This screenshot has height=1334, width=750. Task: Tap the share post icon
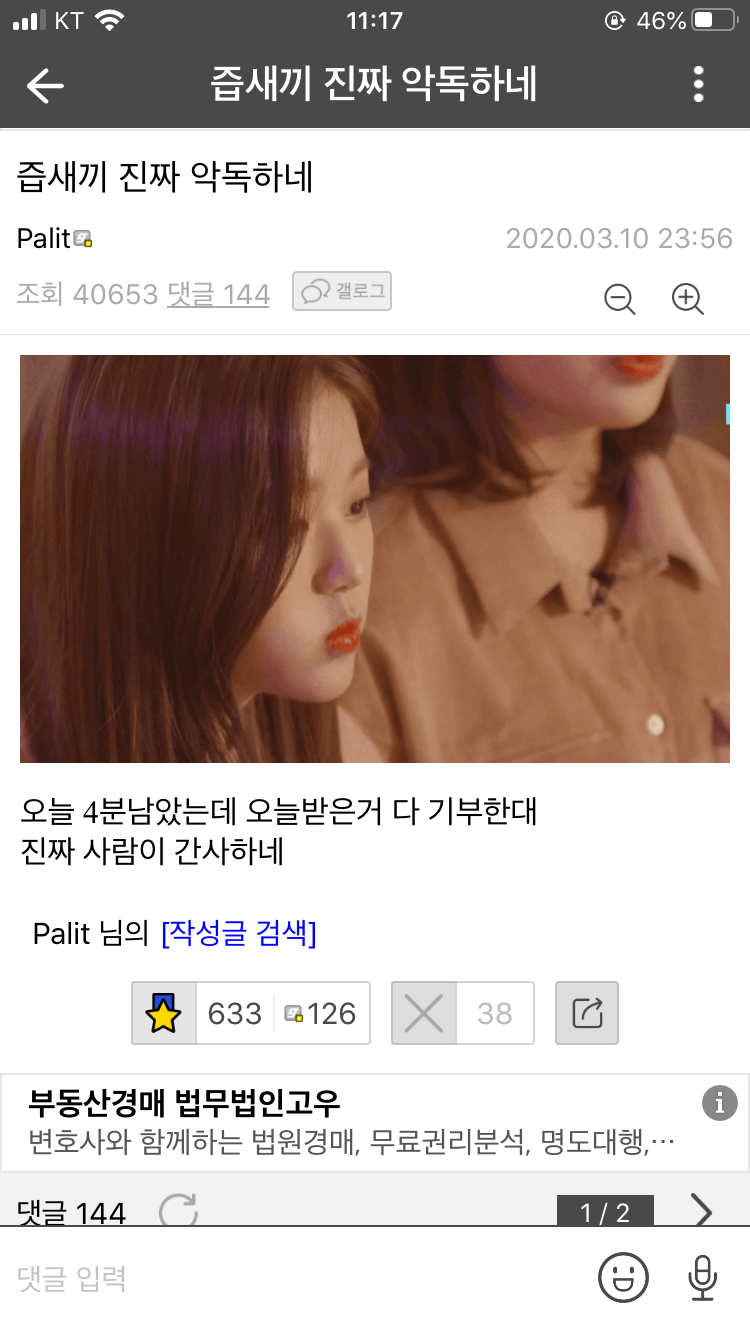coord(587,1013)
